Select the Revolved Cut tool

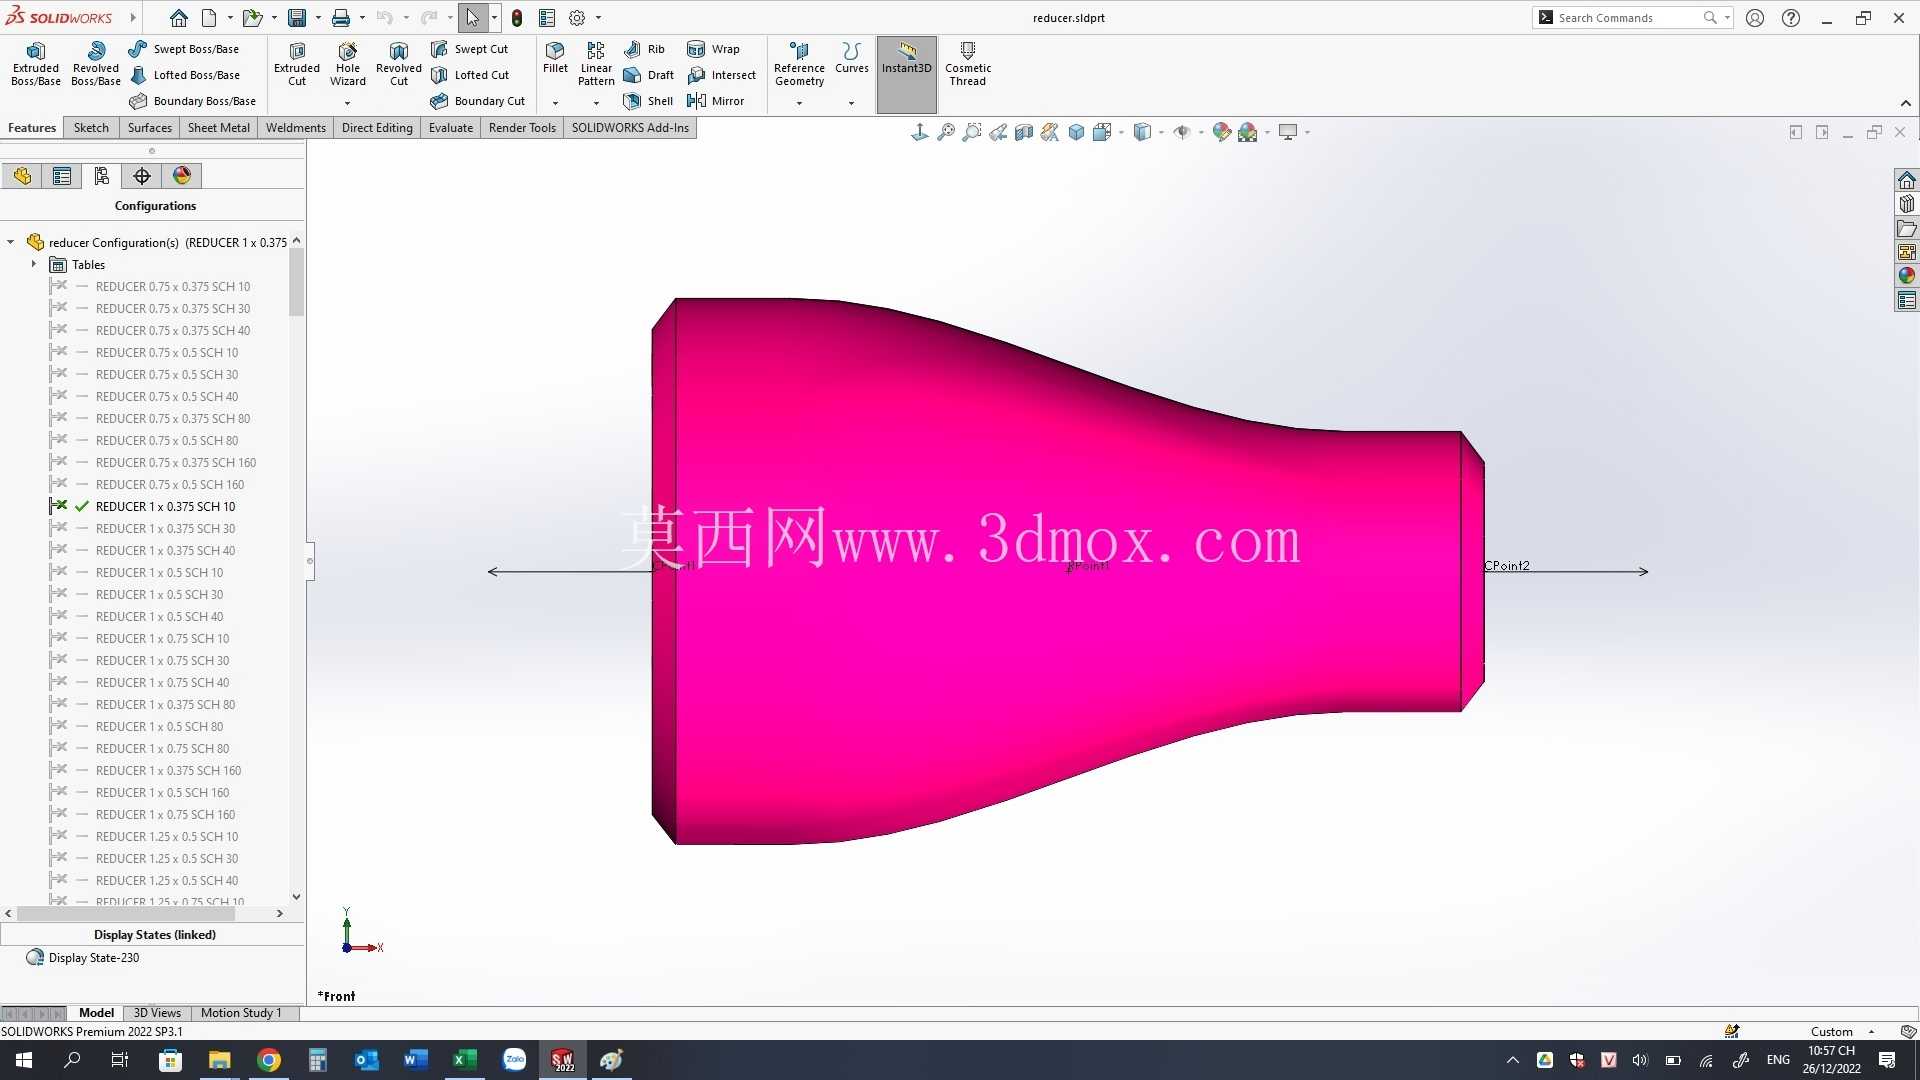click(399, 64)
